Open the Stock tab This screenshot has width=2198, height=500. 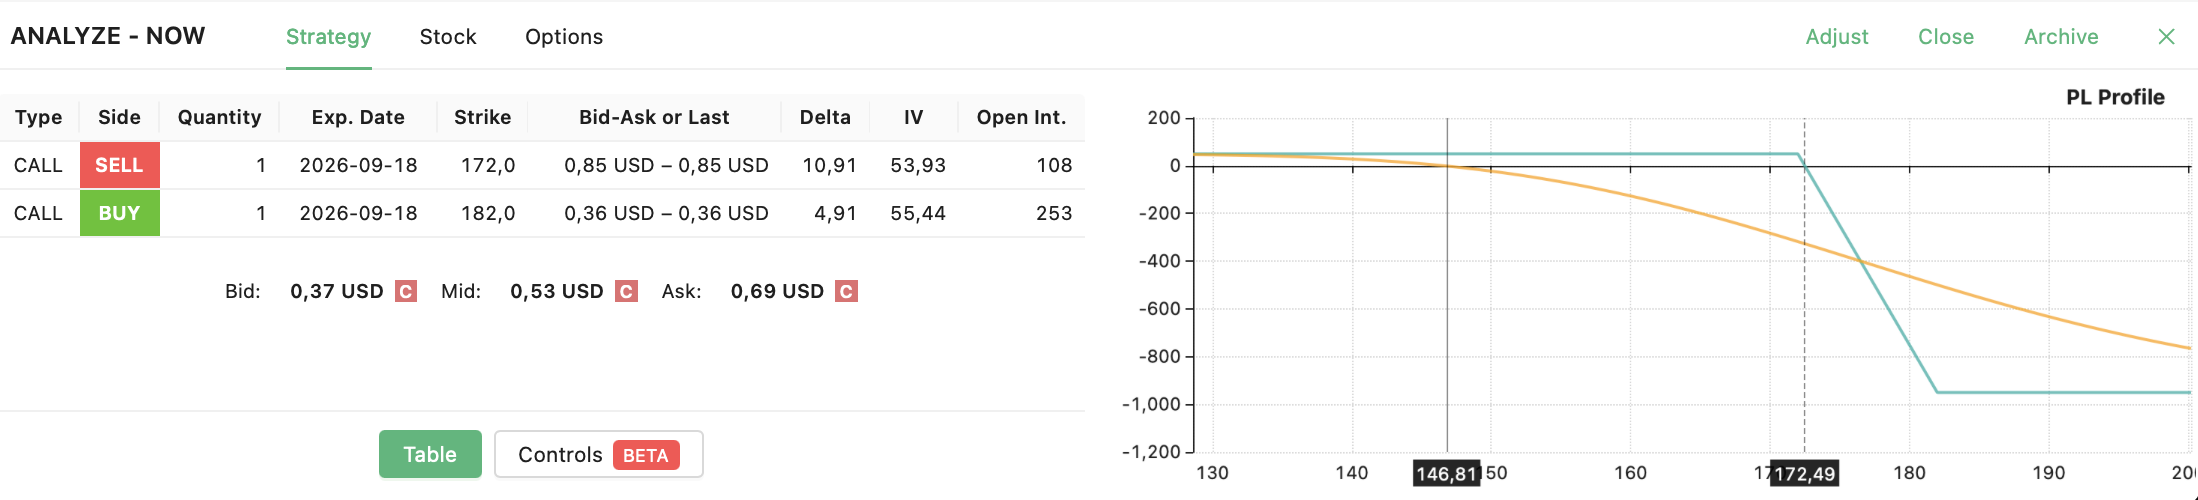coord(448,37)
